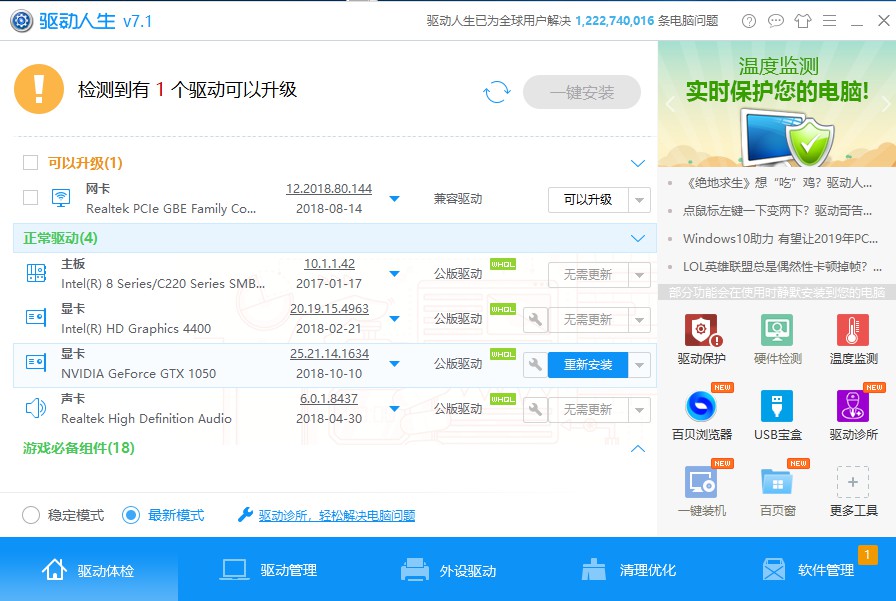Viewport: 896px width, 601px height.
Task: Switch to the 软件管理 tab
Action: pos(809,570)
